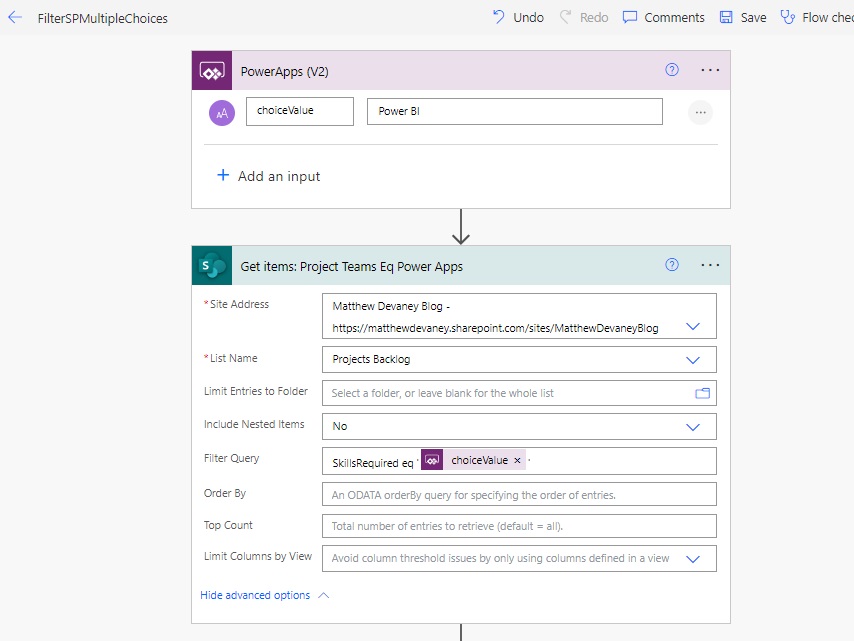Click the PowerApps (V2) trigger icon

[x=212, y=71]
